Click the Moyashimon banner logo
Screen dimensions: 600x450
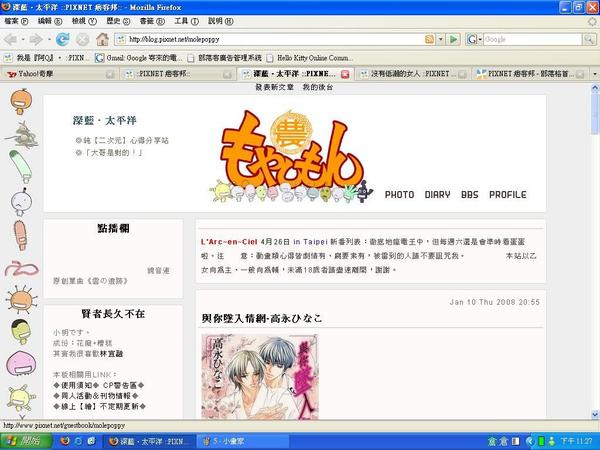click(291, 155)
